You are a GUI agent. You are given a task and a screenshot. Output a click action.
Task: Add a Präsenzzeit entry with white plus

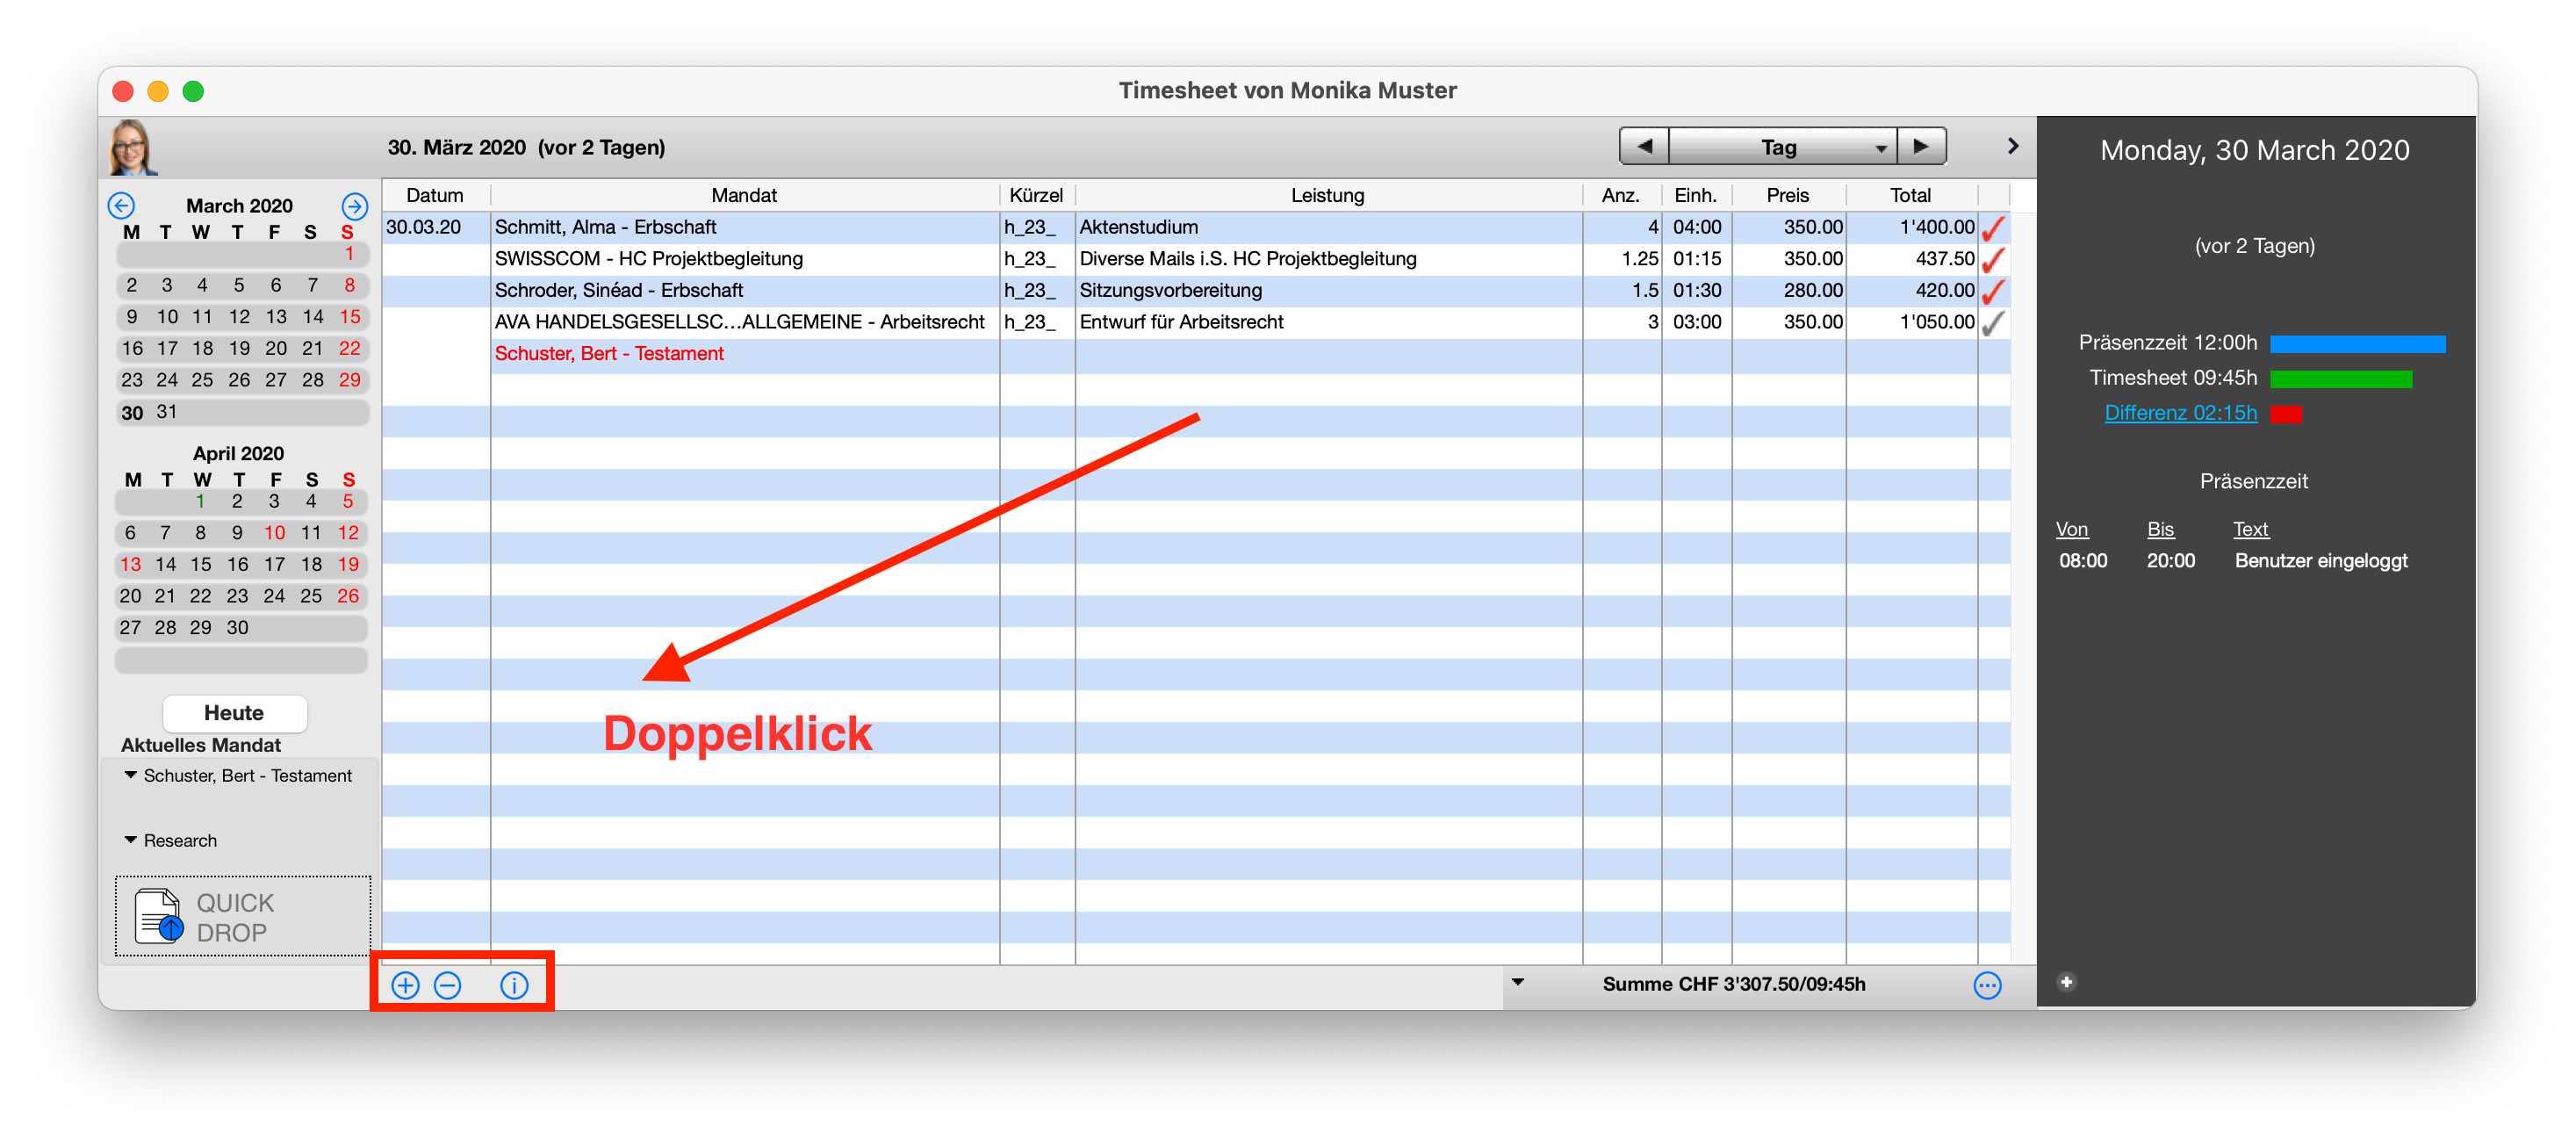pyautogui.click(x=2066, y=982)
